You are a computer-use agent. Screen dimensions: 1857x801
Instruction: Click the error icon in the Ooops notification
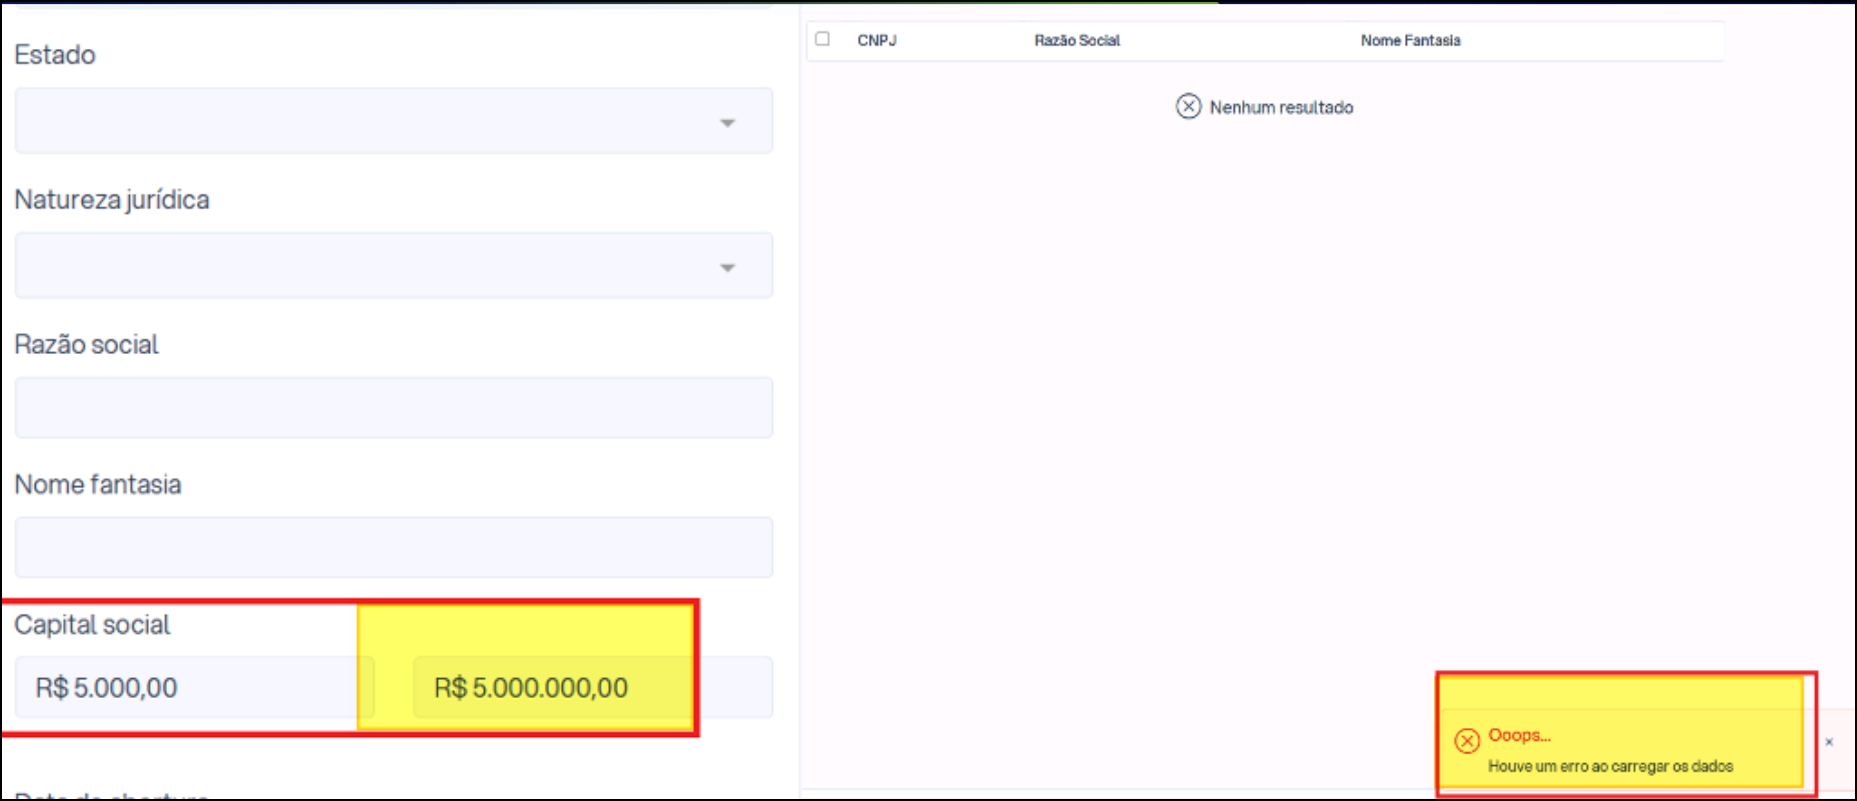pyautogui.click(x=1467, y=741)
